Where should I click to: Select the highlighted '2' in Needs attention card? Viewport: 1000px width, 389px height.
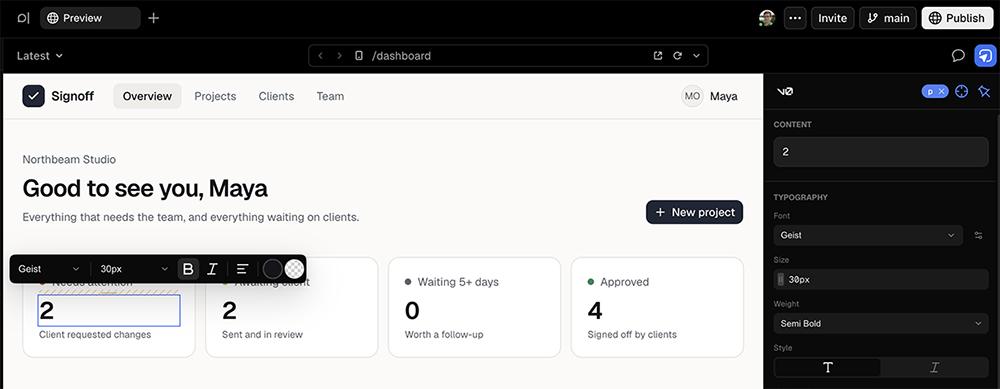109,311
